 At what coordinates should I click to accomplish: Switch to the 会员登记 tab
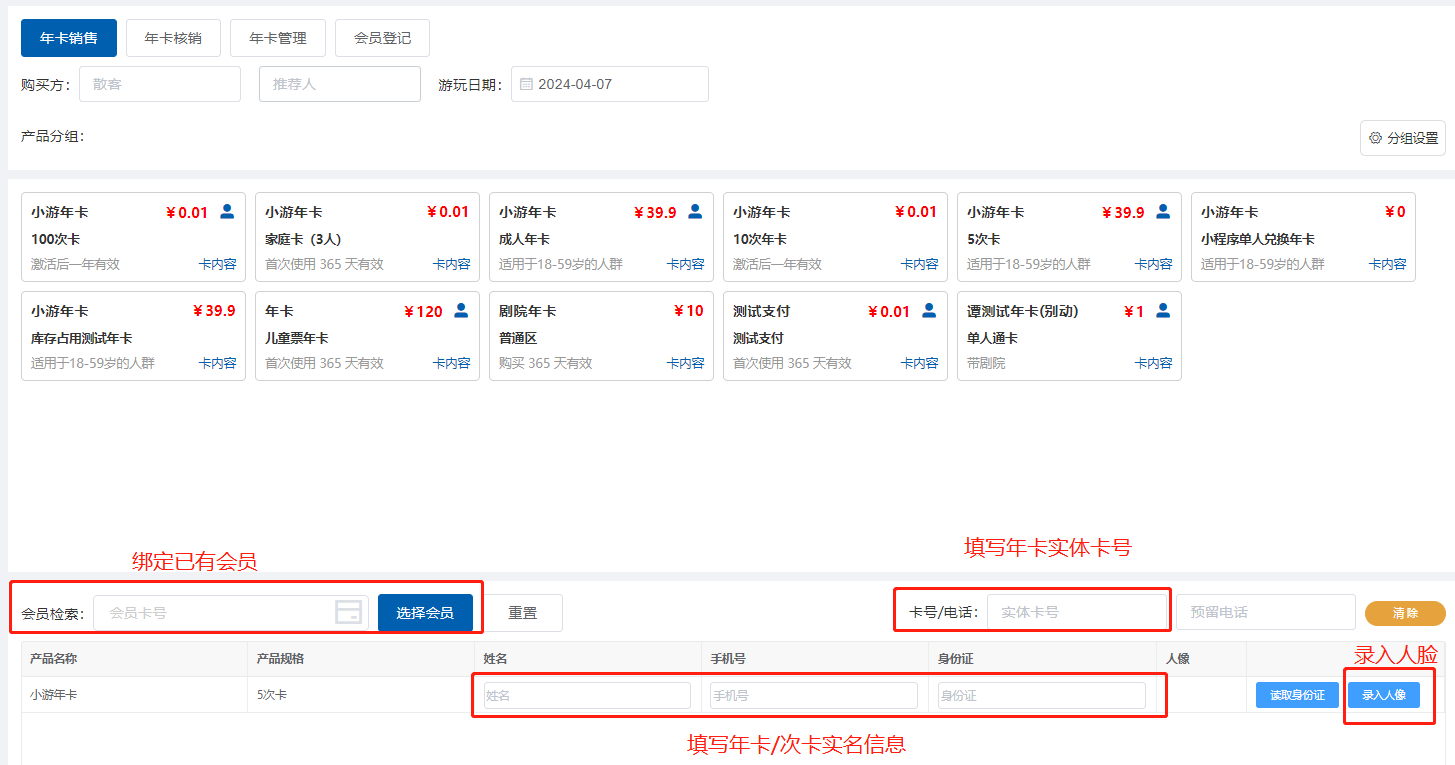pyautogui.click(x=382, y=38)
